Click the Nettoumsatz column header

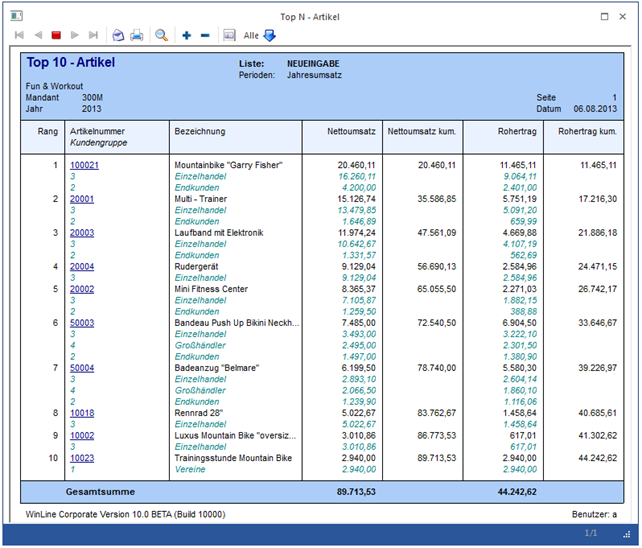(352, 132)
